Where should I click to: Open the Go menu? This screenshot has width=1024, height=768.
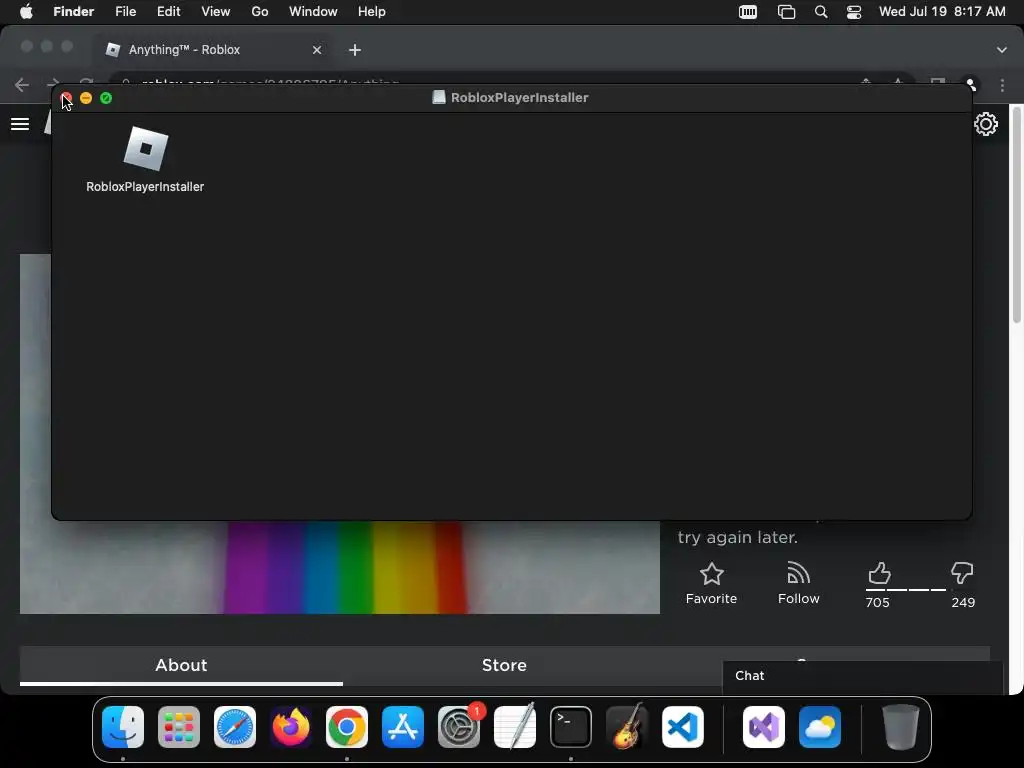pos(260,12)
